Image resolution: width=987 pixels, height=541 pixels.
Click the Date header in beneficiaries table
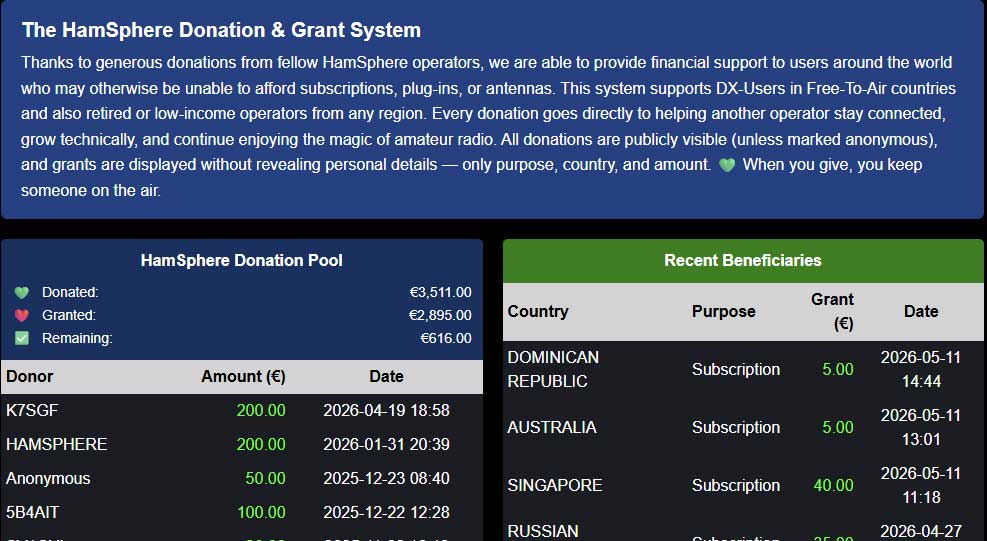click(x=922, y=312)
